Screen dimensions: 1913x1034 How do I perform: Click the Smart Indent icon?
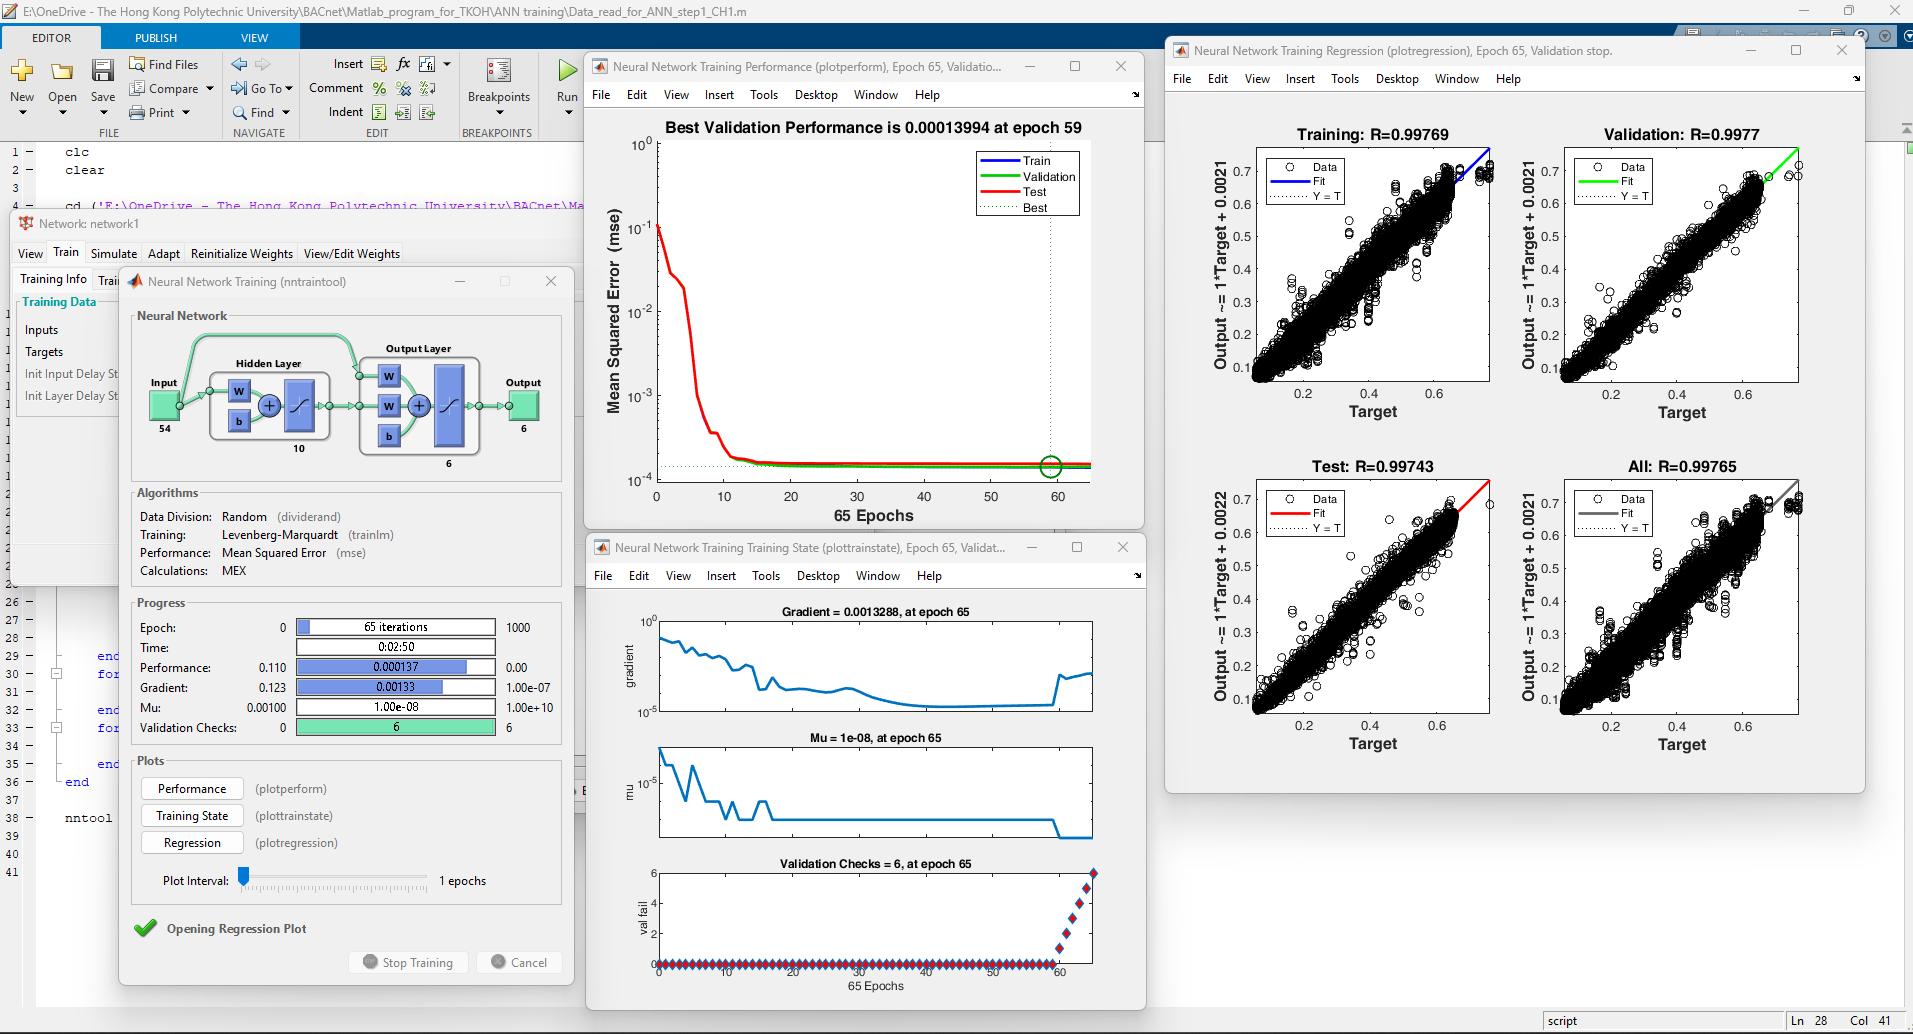379,112
